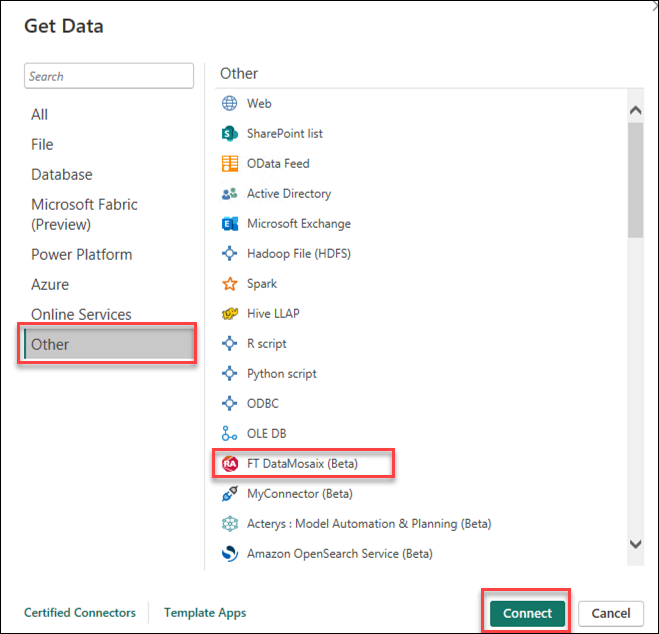Click the FT DataMosaix red icon
This screenshot has height=634, width=659.
pyautogui.click(x=229, y=464)
